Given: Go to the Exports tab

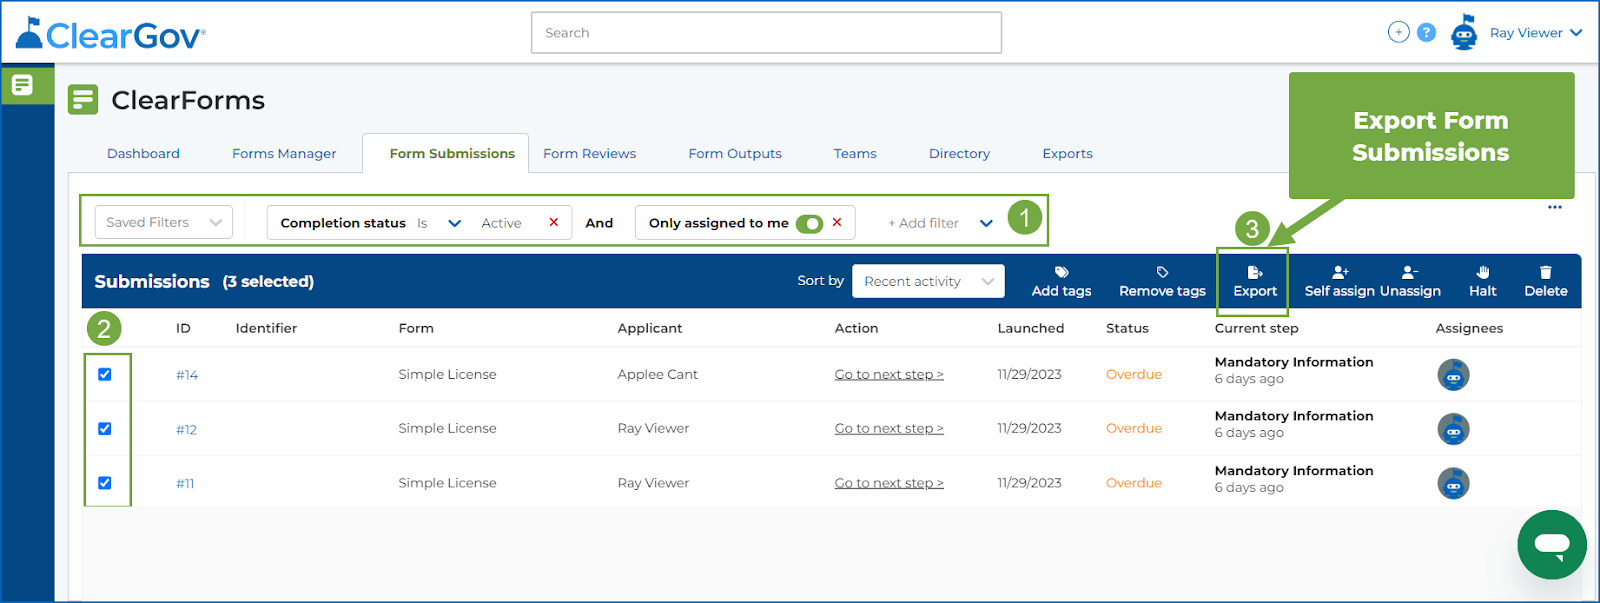Looking at the screenshot, I should 1067,154.
